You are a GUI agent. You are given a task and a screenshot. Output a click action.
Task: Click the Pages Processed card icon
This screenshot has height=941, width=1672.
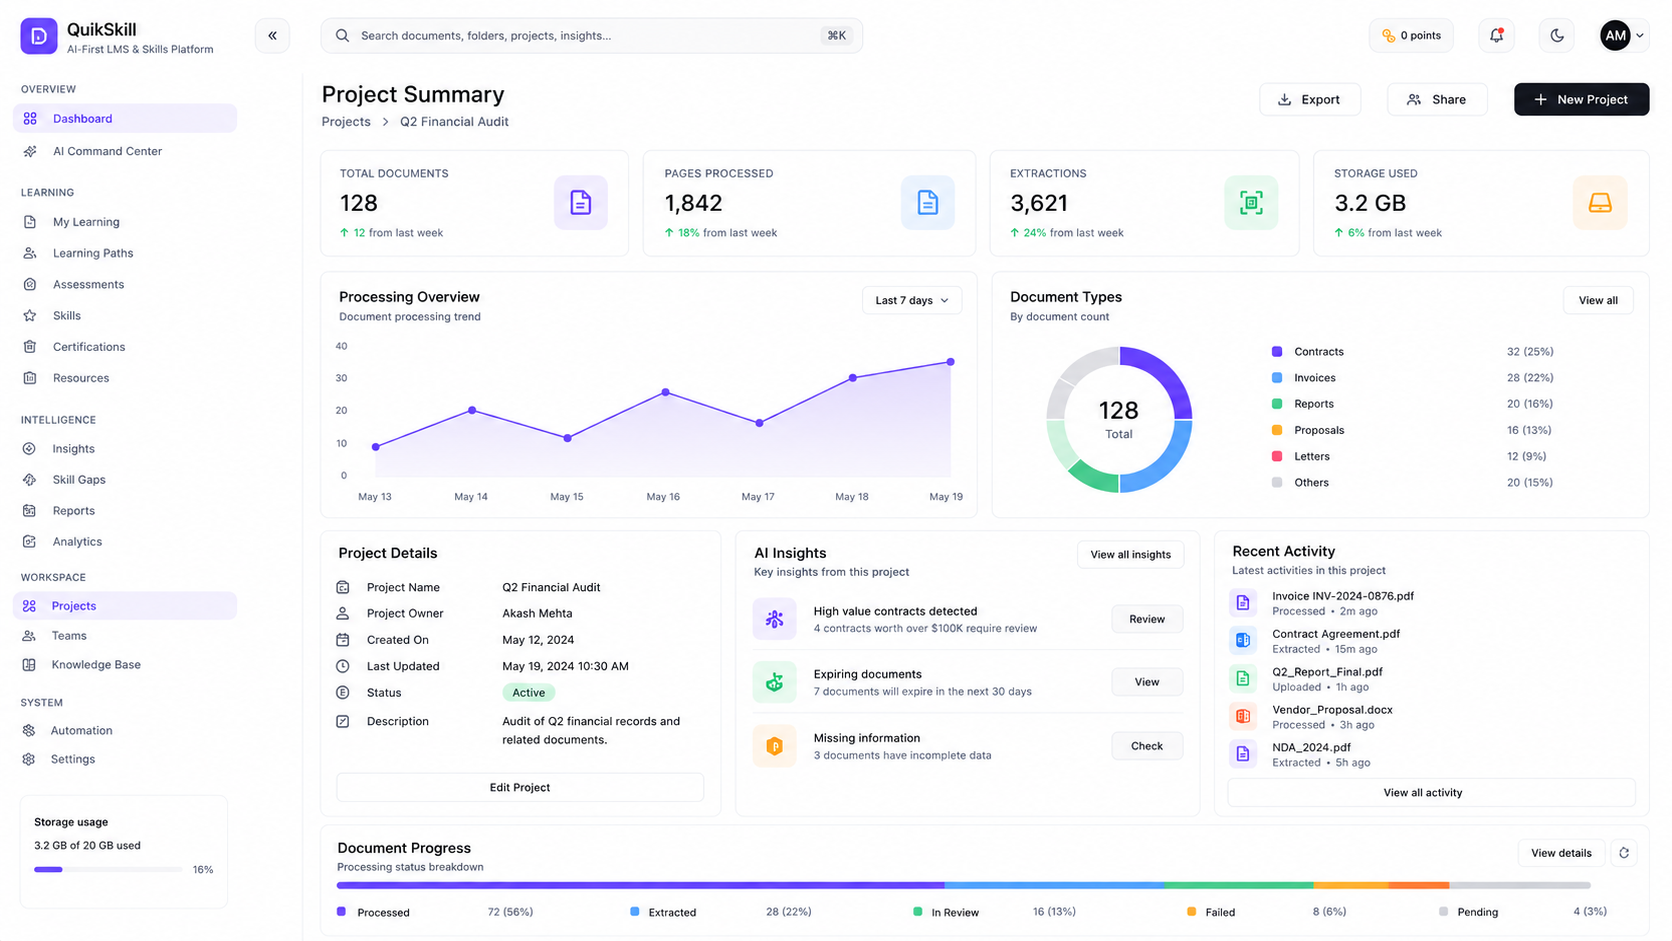[927, 203]
